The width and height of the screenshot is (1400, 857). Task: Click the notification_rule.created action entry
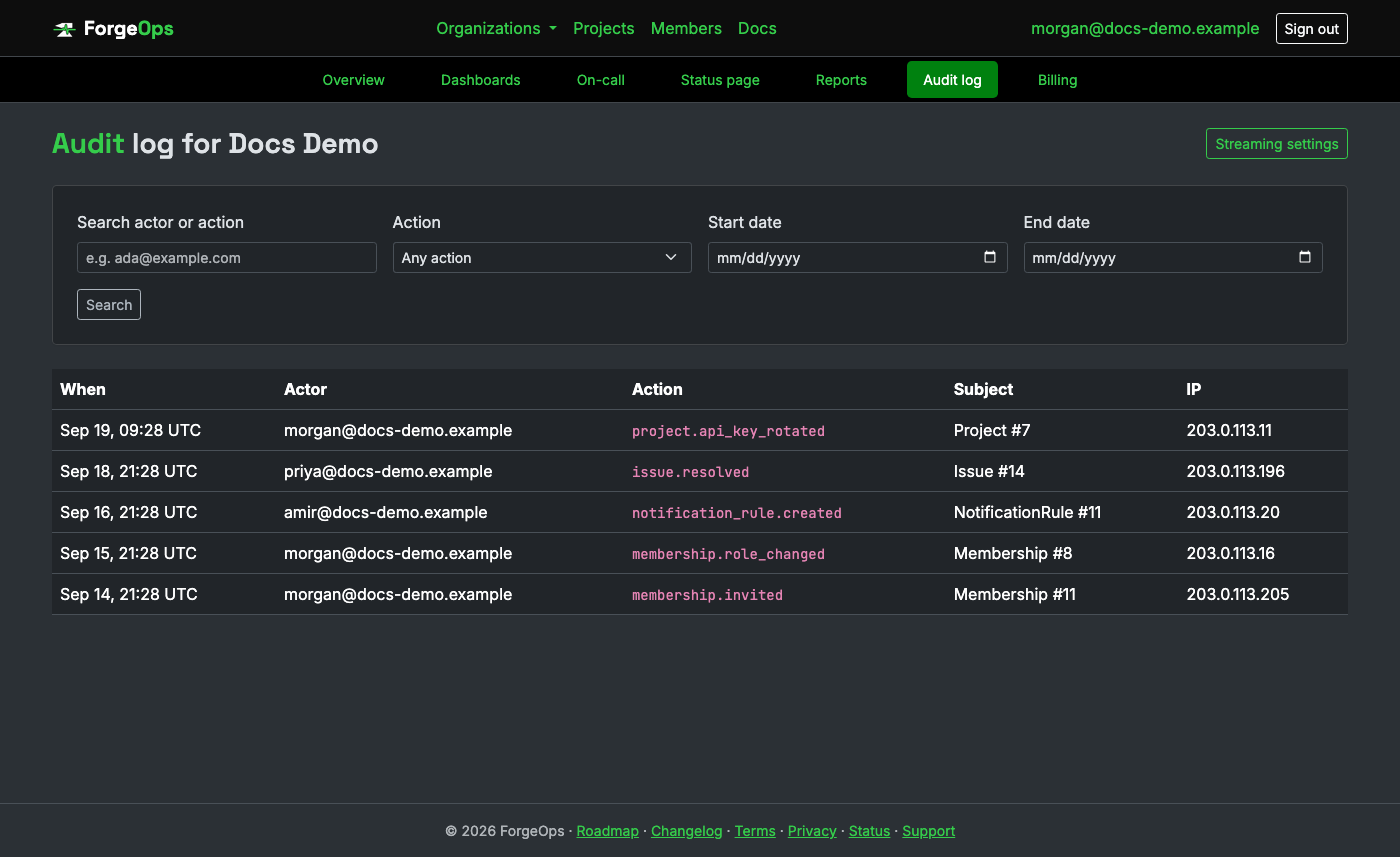click(737, 513)
